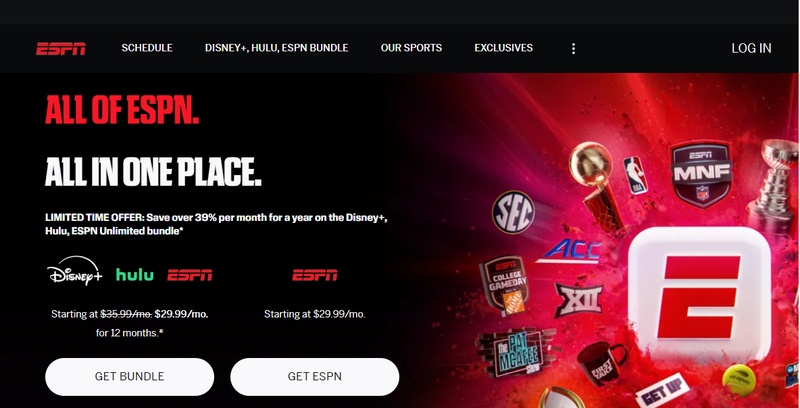The width and height of the screenshot is (800, 408).
Task: Click the SEC conference logo
Action: click(513, 212)
